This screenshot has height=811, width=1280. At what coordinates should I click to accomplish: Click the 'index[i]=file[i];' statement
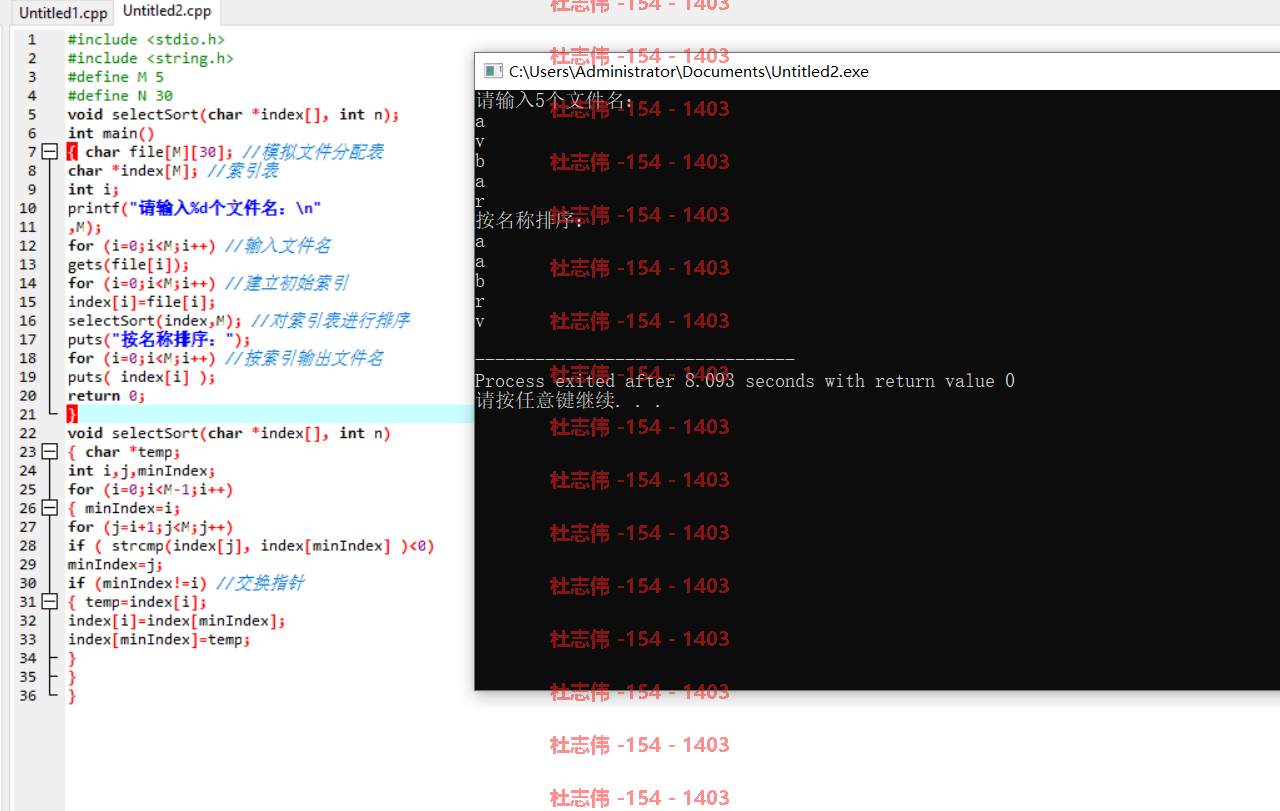pos(141,302)
